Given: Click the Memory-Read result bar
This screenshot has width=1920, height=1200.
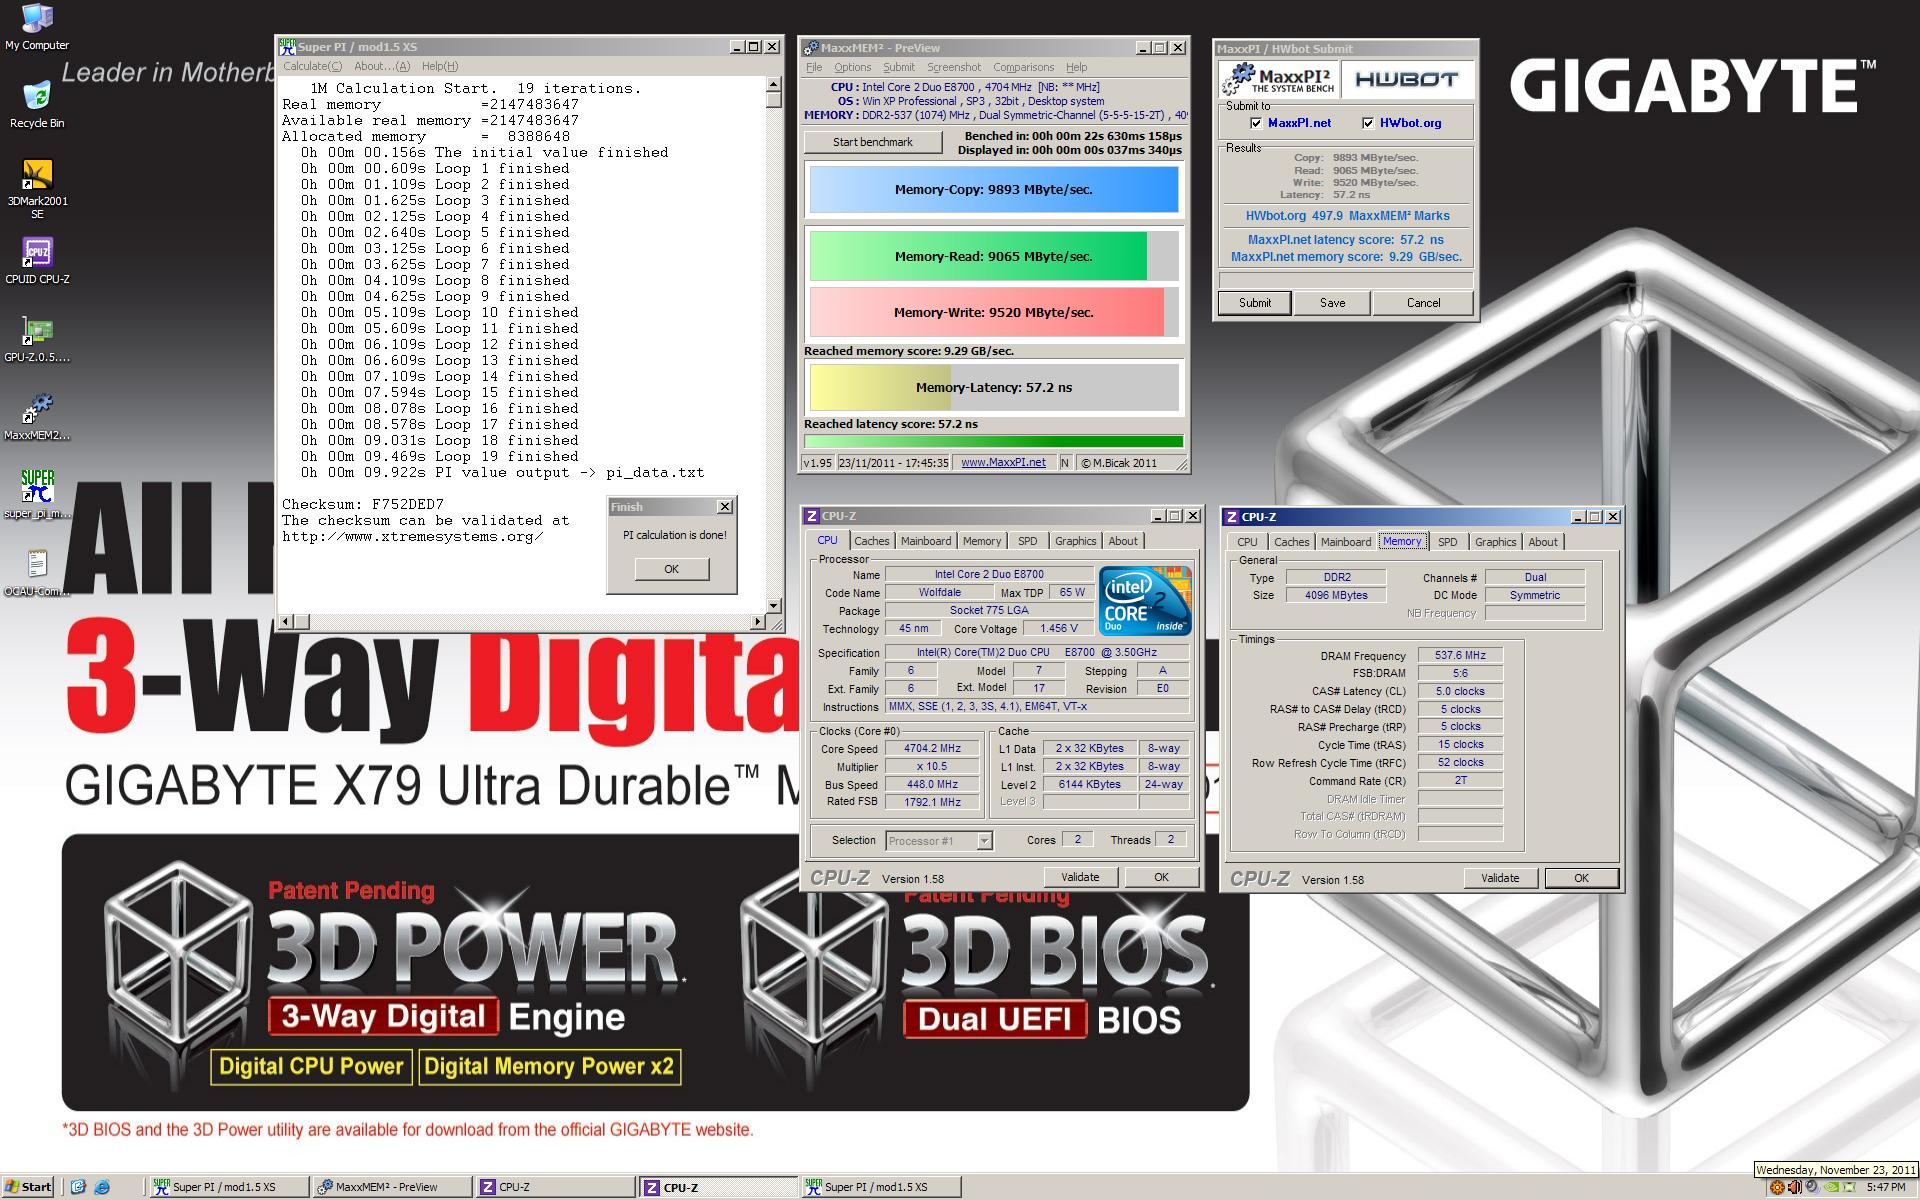Looking at the screenshot, I should pos(993,256).
